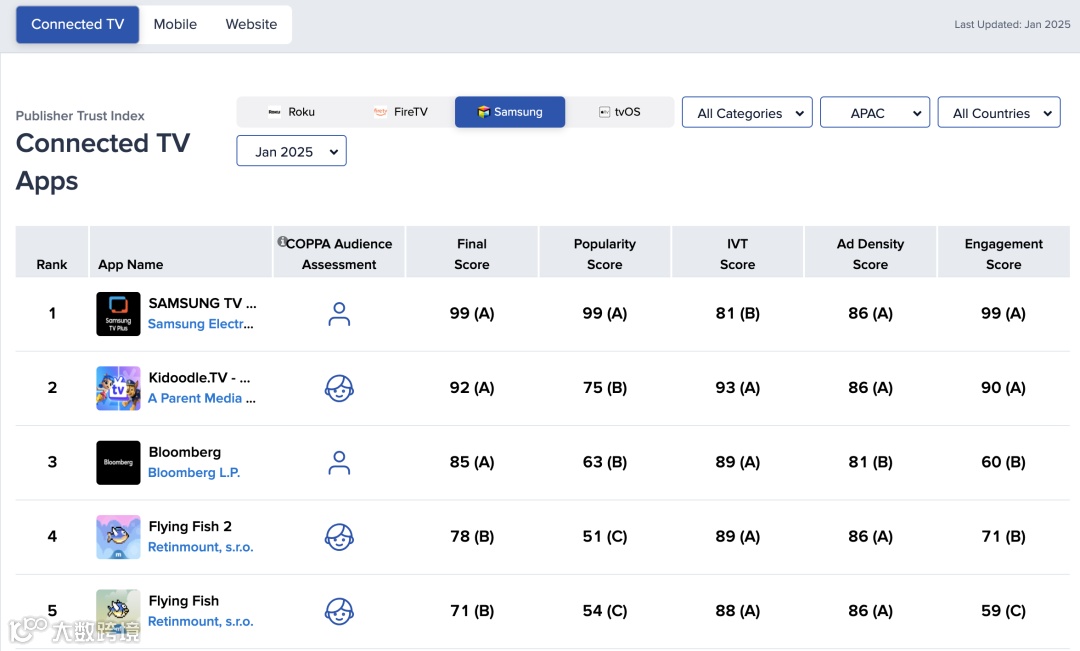Click the Samsung TV Plus app icon

point(118,314)
